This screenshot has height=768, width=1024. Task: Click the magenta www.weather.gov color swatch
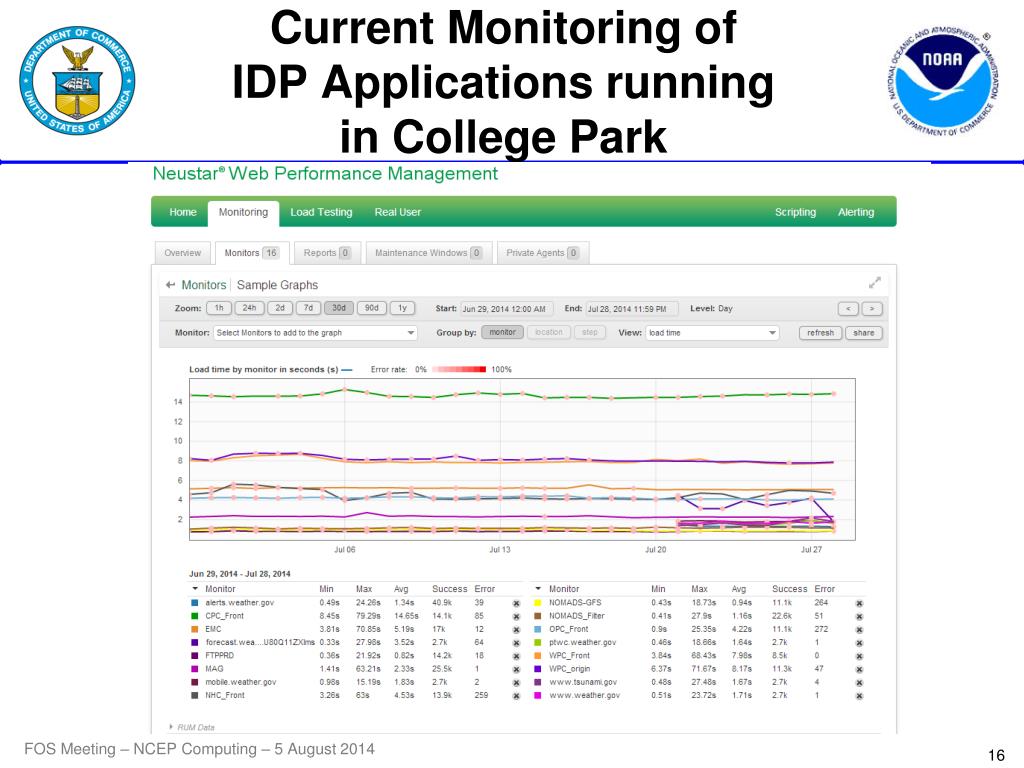[537, 695]
